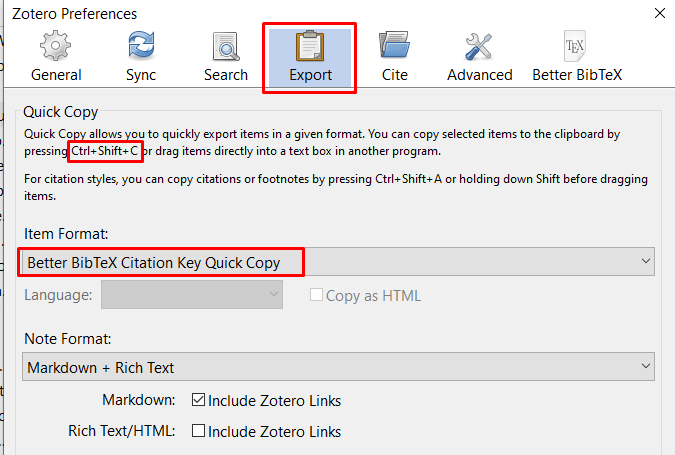Open the Advanced wrench-and-screwdriver icon
Image resolution: width=675 pixels, height=455 pixels.
[478, 46]
